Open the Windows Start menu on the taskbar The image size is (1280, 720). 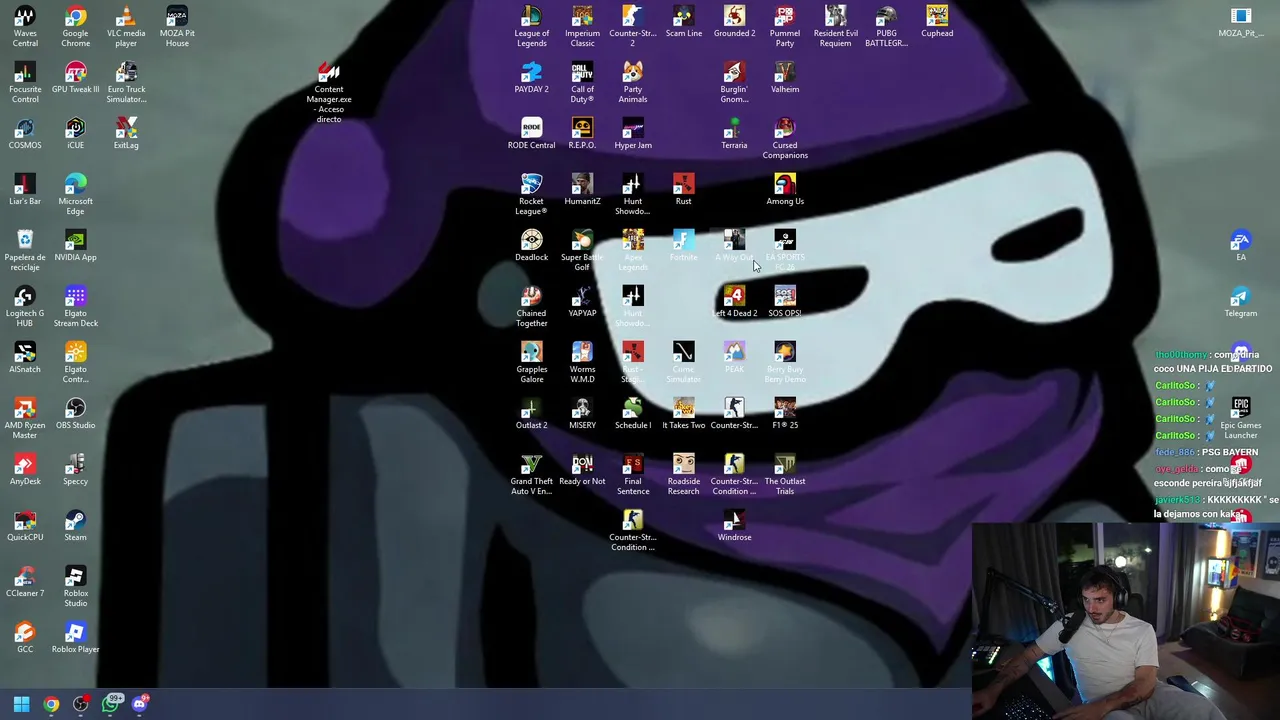(x=21, y=705)
